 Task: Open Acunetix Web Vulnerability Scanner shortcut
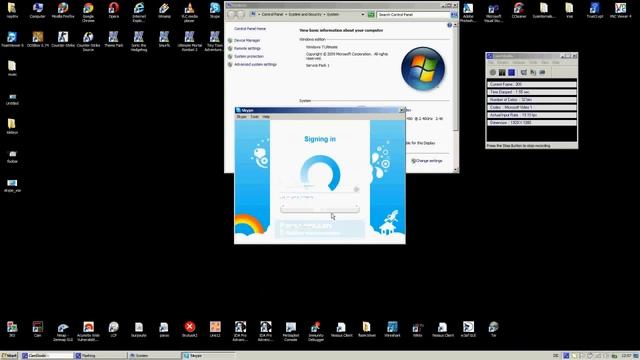[88, 331]
